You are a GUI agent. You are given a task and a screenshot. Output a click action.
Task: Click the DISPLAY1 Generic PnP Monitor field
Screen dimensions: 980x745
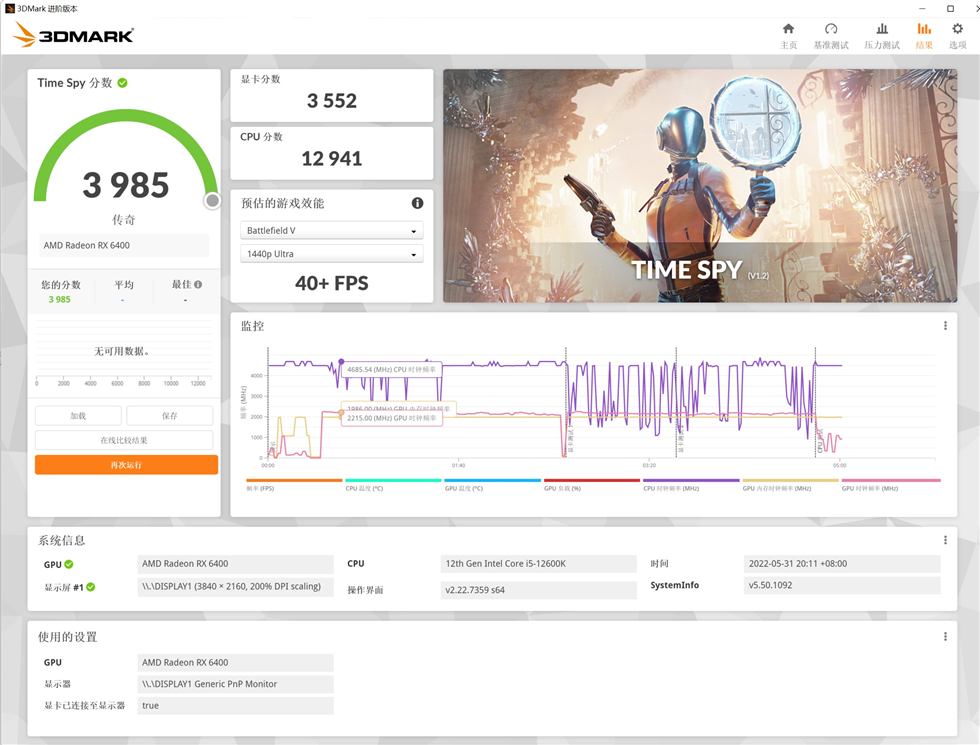pyautogui.click(x=235, y=684)
